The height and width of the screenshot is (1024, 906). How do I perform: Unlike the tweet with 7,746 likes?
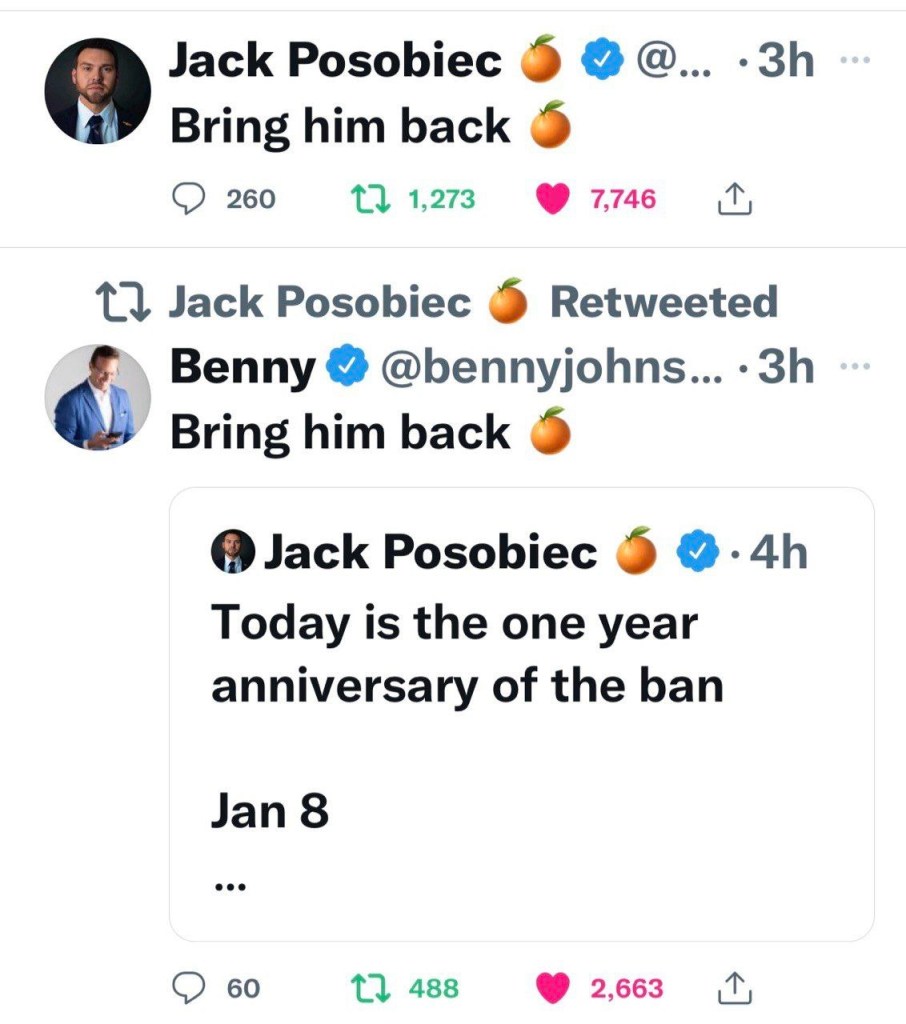pyautogui.click(x=553, y=199)
